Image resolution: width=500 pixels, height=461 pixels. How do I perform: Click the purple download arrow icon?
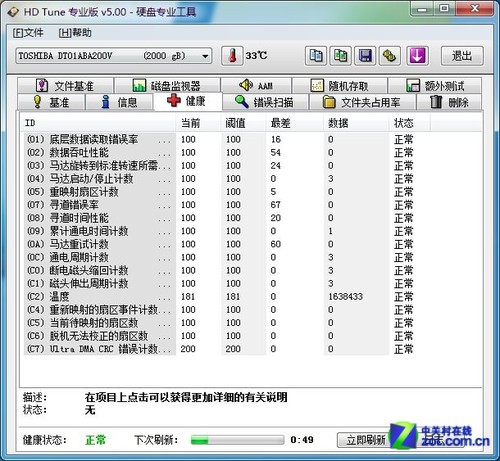[x=417, y=56]
